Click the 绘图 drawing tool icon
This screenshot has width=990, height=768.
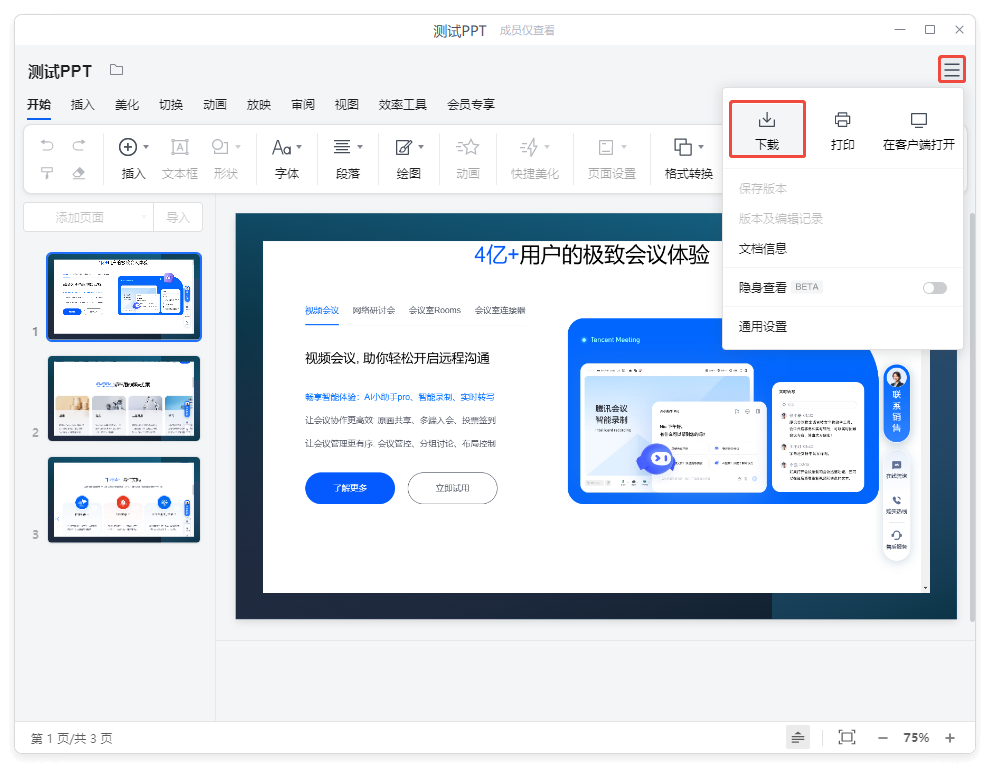[x=403, y=147]
